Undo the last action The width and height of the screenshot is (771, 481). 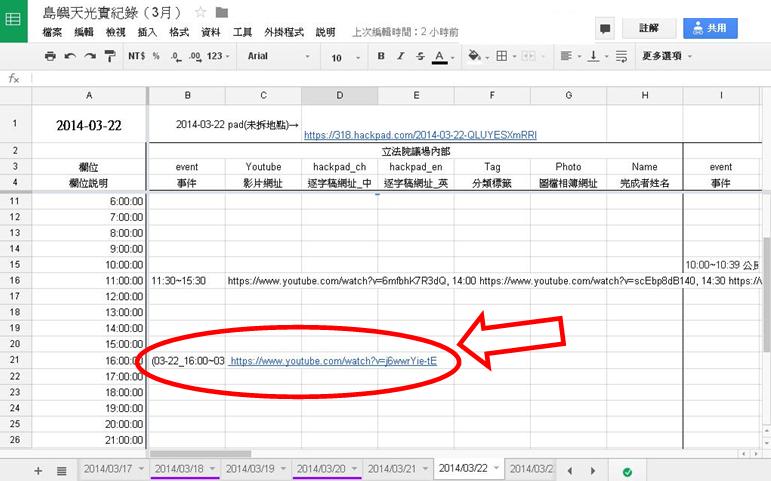point(71,56)
